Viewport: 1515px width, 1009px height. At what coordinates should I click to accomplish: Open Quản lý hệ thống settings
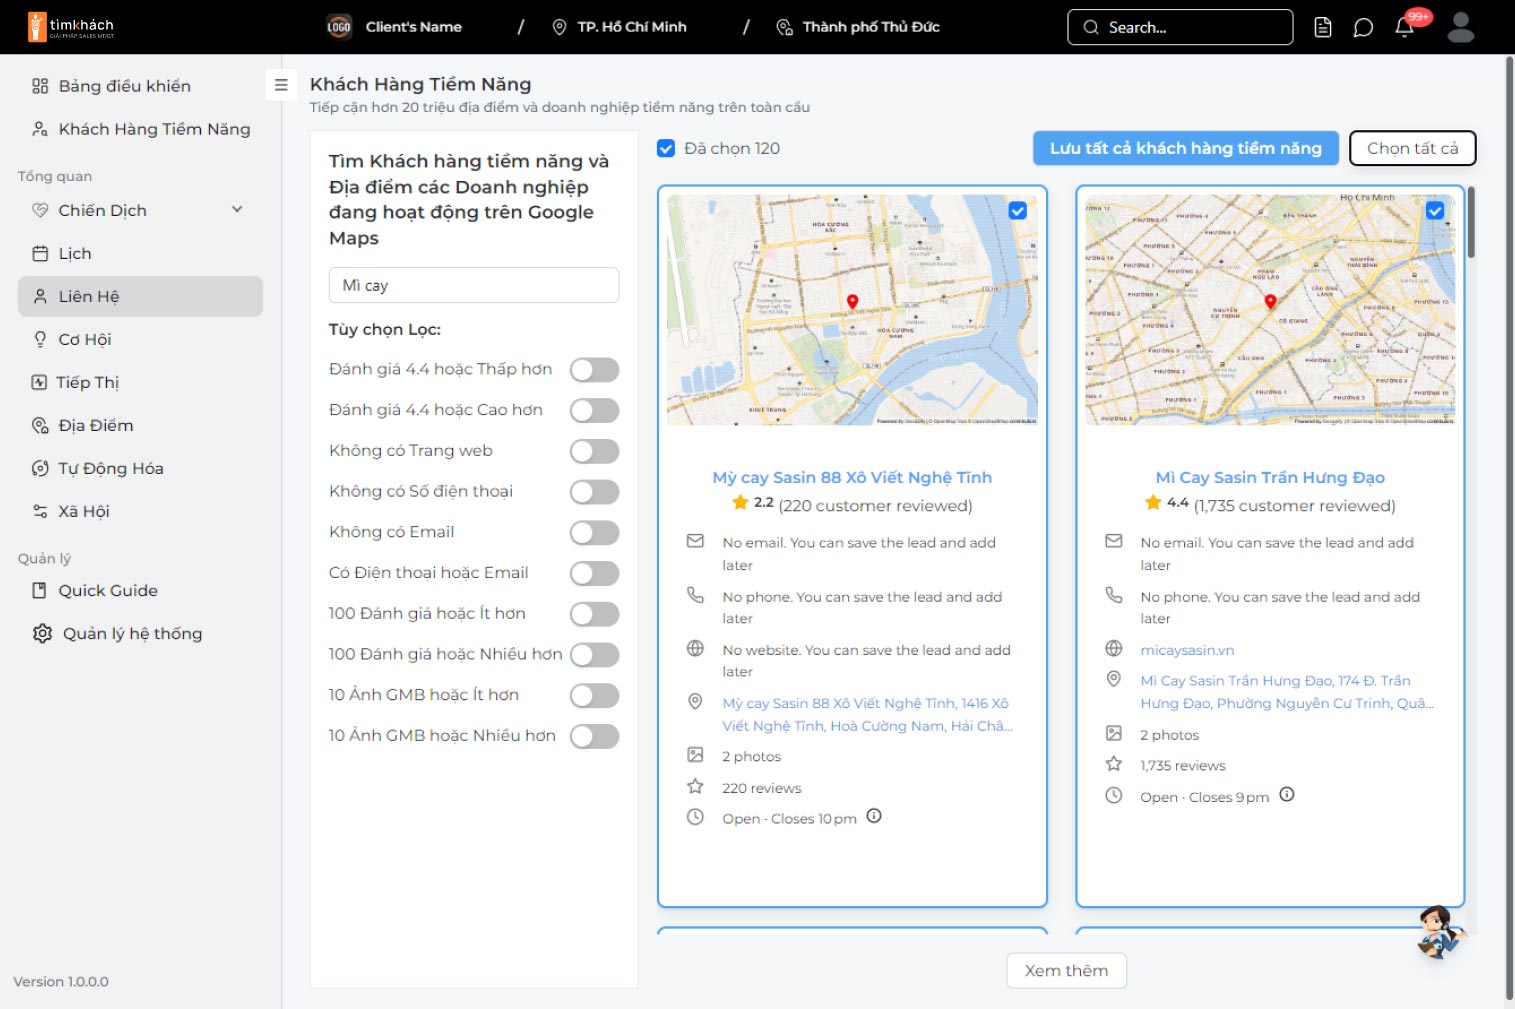click(140, 633)
